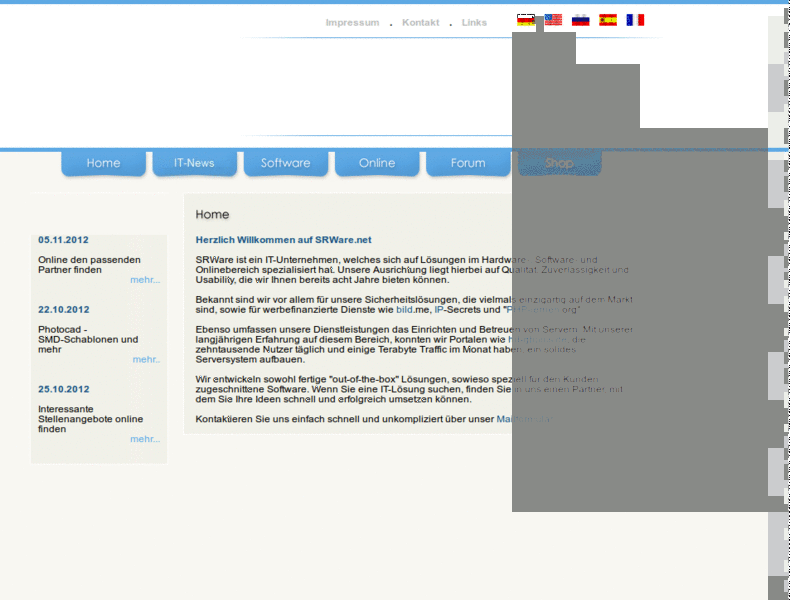
Task: Open the Kontakt link in the header
Action: tap(420, 22)
